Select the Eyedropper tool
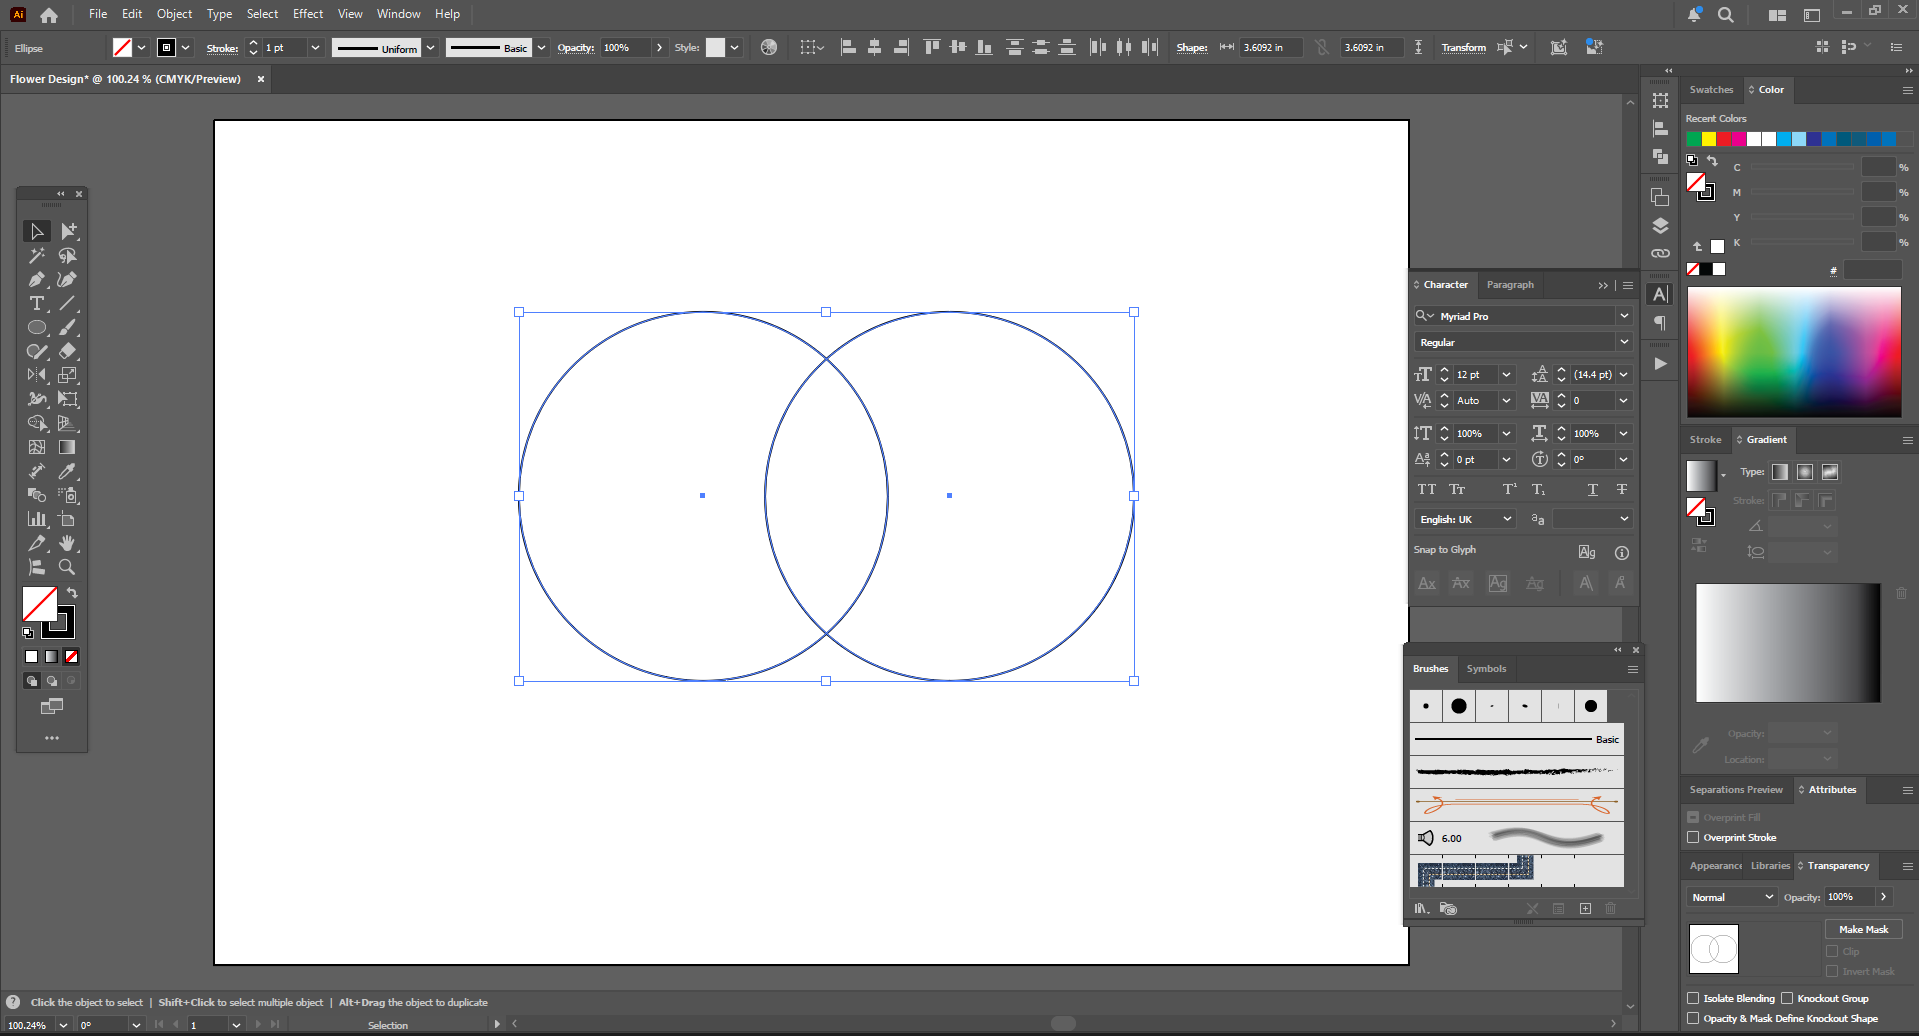Image resolution: width=1919 pixels, height=1036 pixels. [x=67, y=471]
